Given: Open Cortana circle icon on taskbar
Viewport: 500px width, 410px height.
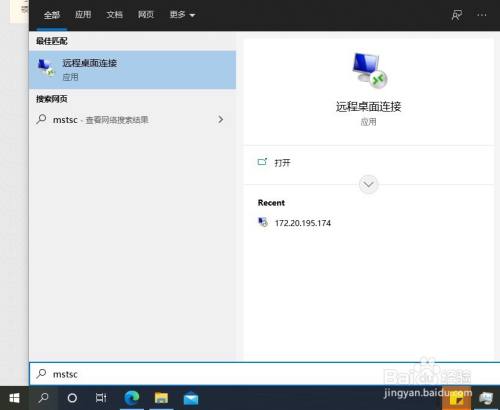Looking at the screenshot, I should (72, 398).
